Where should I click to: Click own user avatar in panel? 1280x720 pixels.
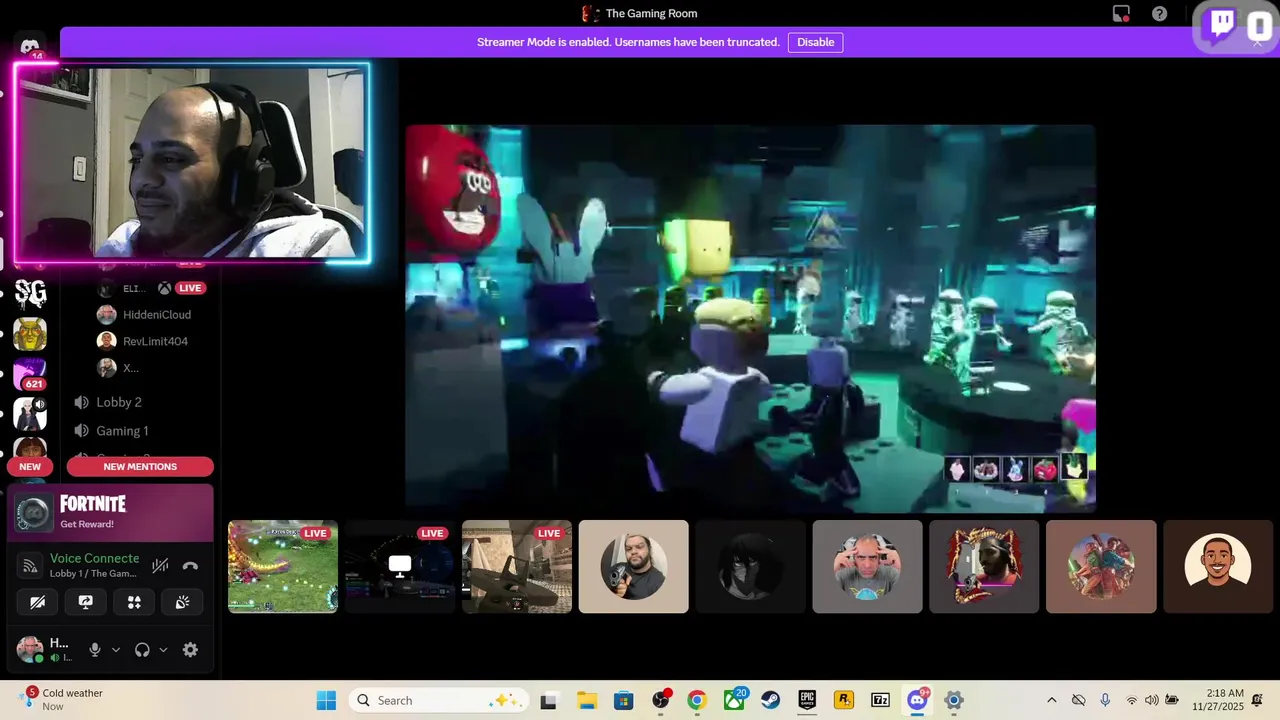point(30,650)
